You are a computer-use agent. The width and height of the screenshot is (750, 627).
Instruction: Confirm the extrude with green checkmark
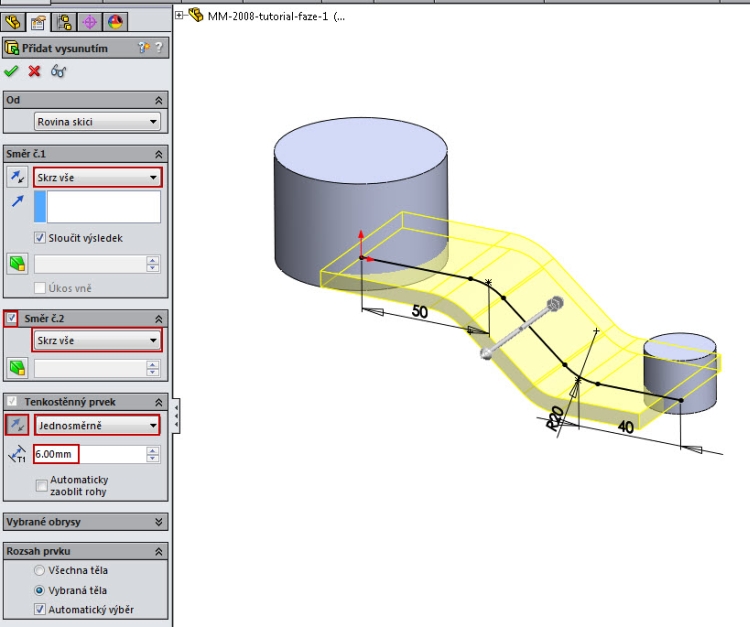11,71
